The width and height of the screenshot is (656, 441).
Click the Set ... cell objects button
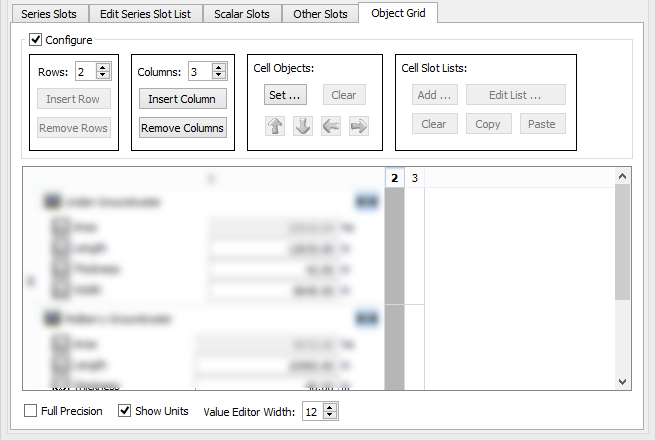(285, 95)
